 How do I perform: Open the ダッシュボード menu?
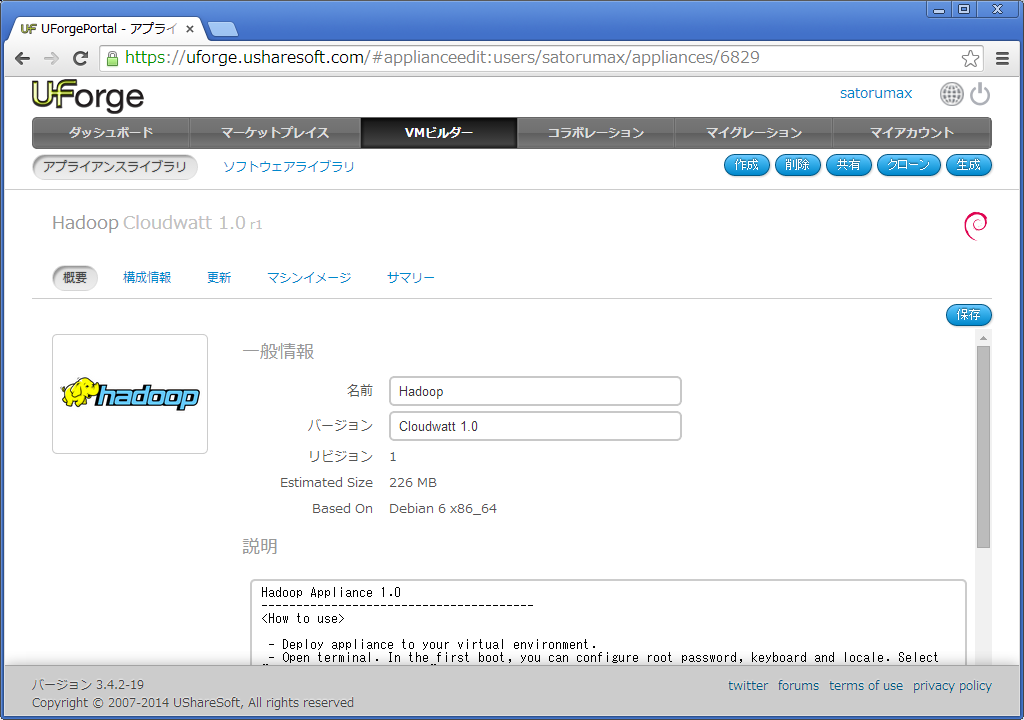coord(111,133)
